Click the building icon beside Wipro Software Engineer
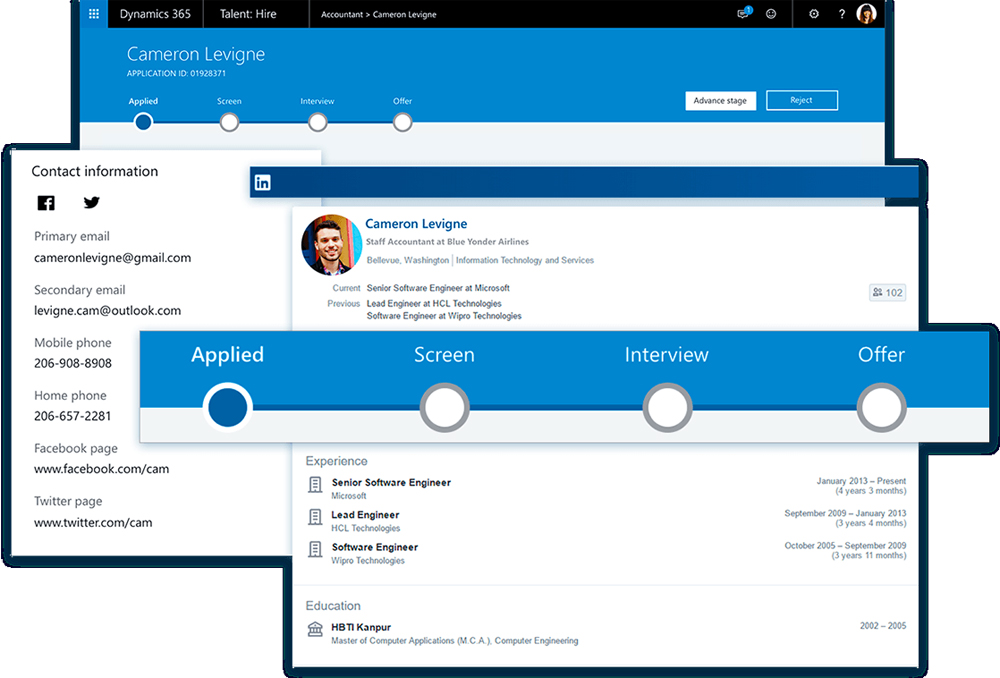The width and height of the screenshot is (1000, 678). 315,549
